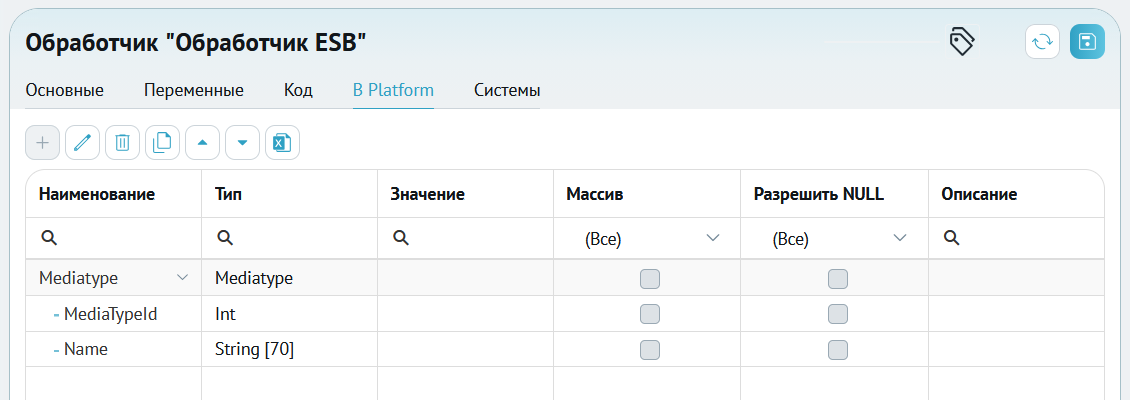
Task: Click the Excel export icon
Action: [x=282, y=143]
